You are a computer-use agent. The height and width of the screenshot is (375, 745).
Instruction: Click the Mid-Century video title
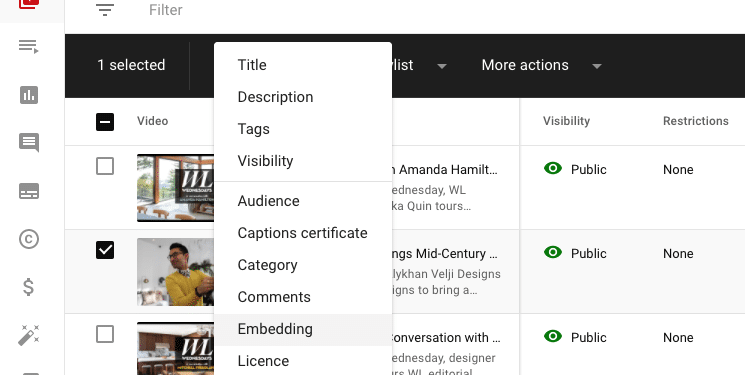click(445, 254)
